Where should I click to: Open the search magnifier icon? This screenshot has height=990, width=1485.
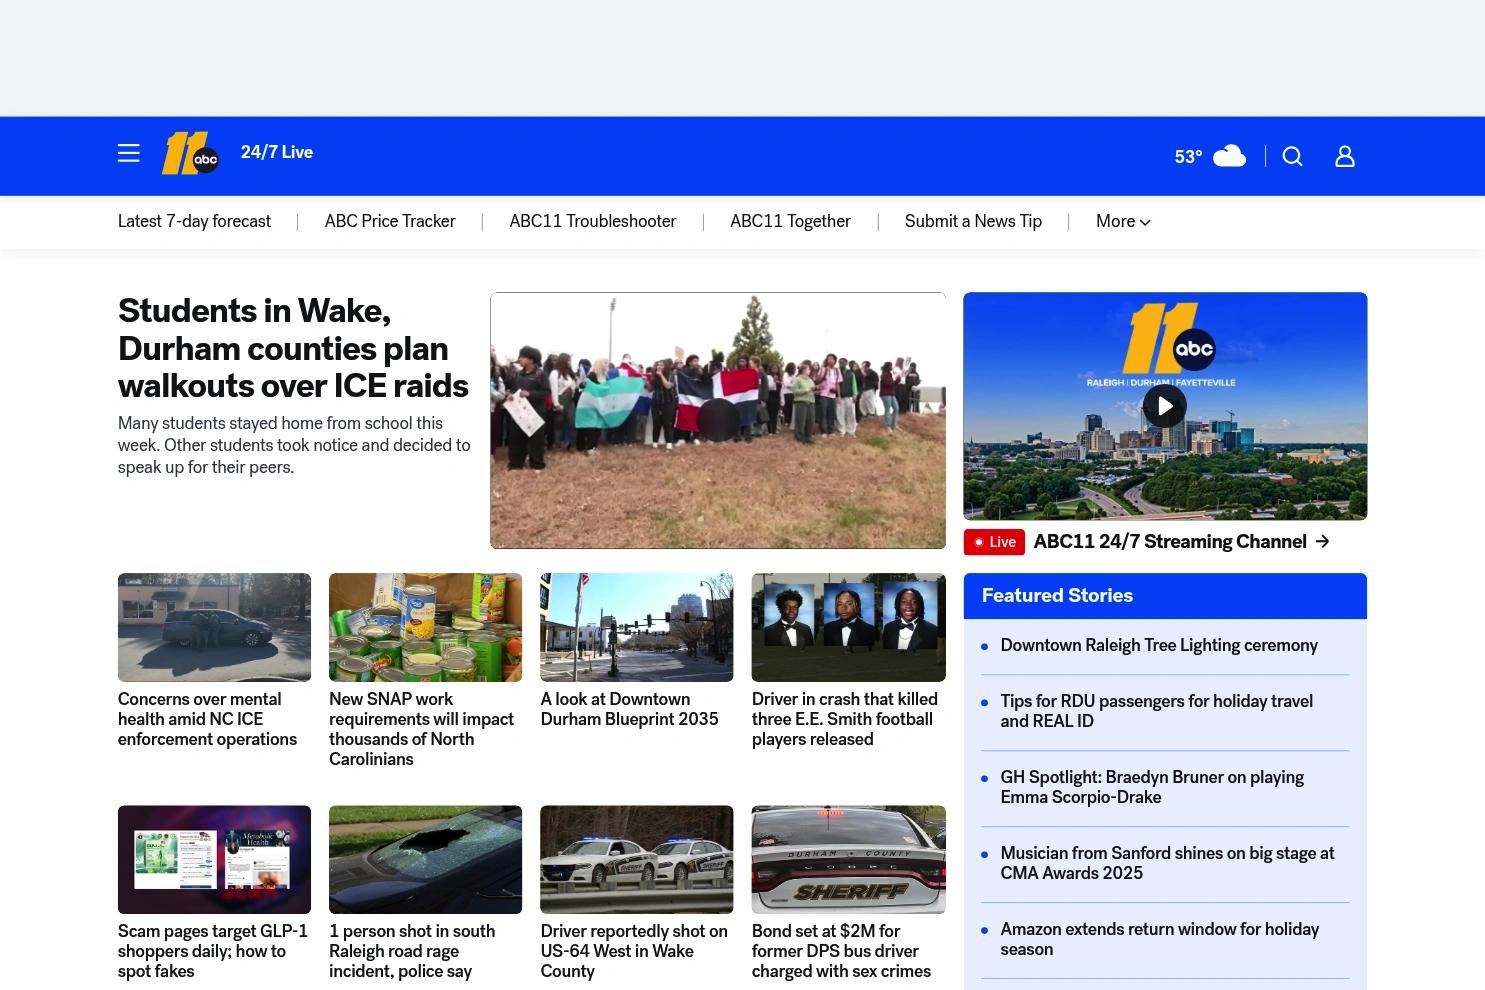click(x=1292, y=156)
